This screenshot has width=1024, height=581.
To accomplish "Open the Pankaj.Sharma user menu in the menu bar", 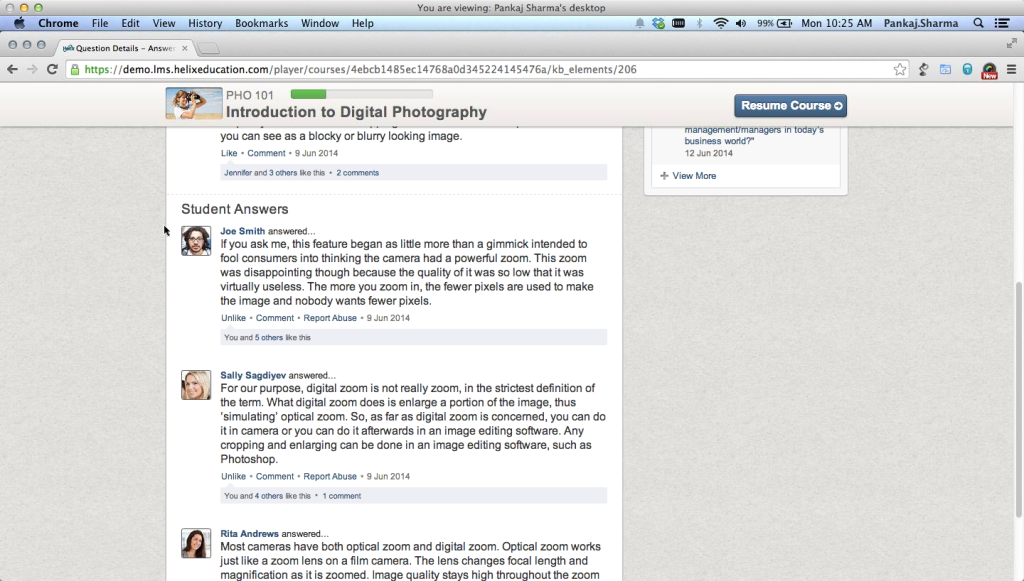I will [x=921, y=24].
